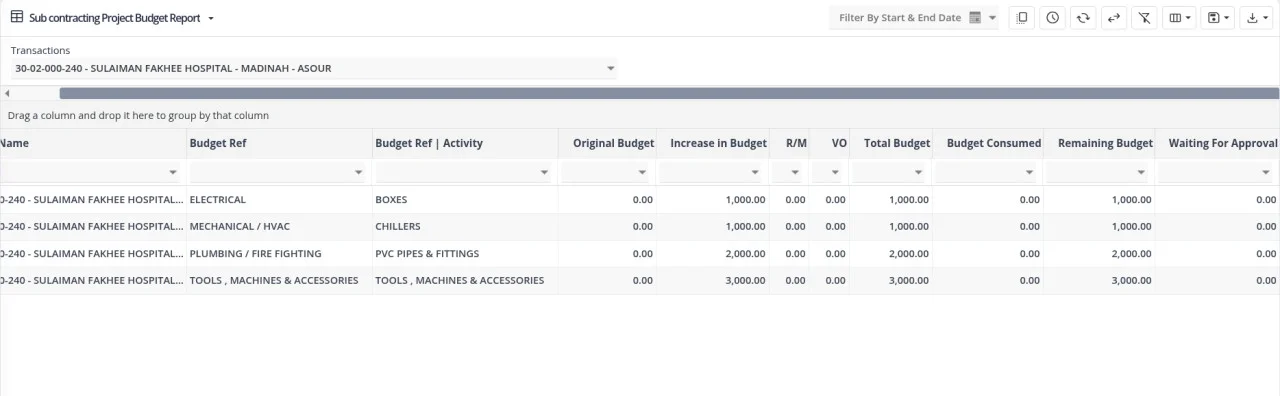Screen dimensions: 1280x396
Task: Expand the Transactions project dropdown
Action: tap(611, 69)
